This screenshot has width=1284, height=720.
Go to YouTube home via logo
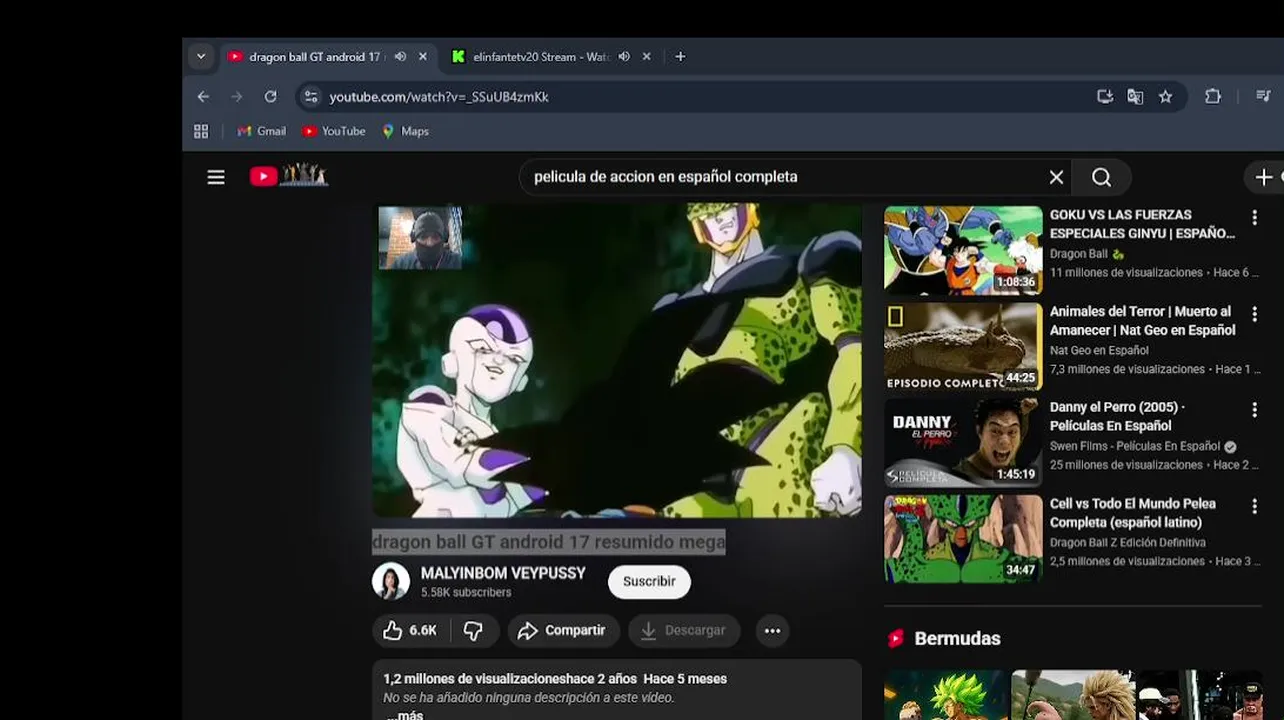coord(289,176)
